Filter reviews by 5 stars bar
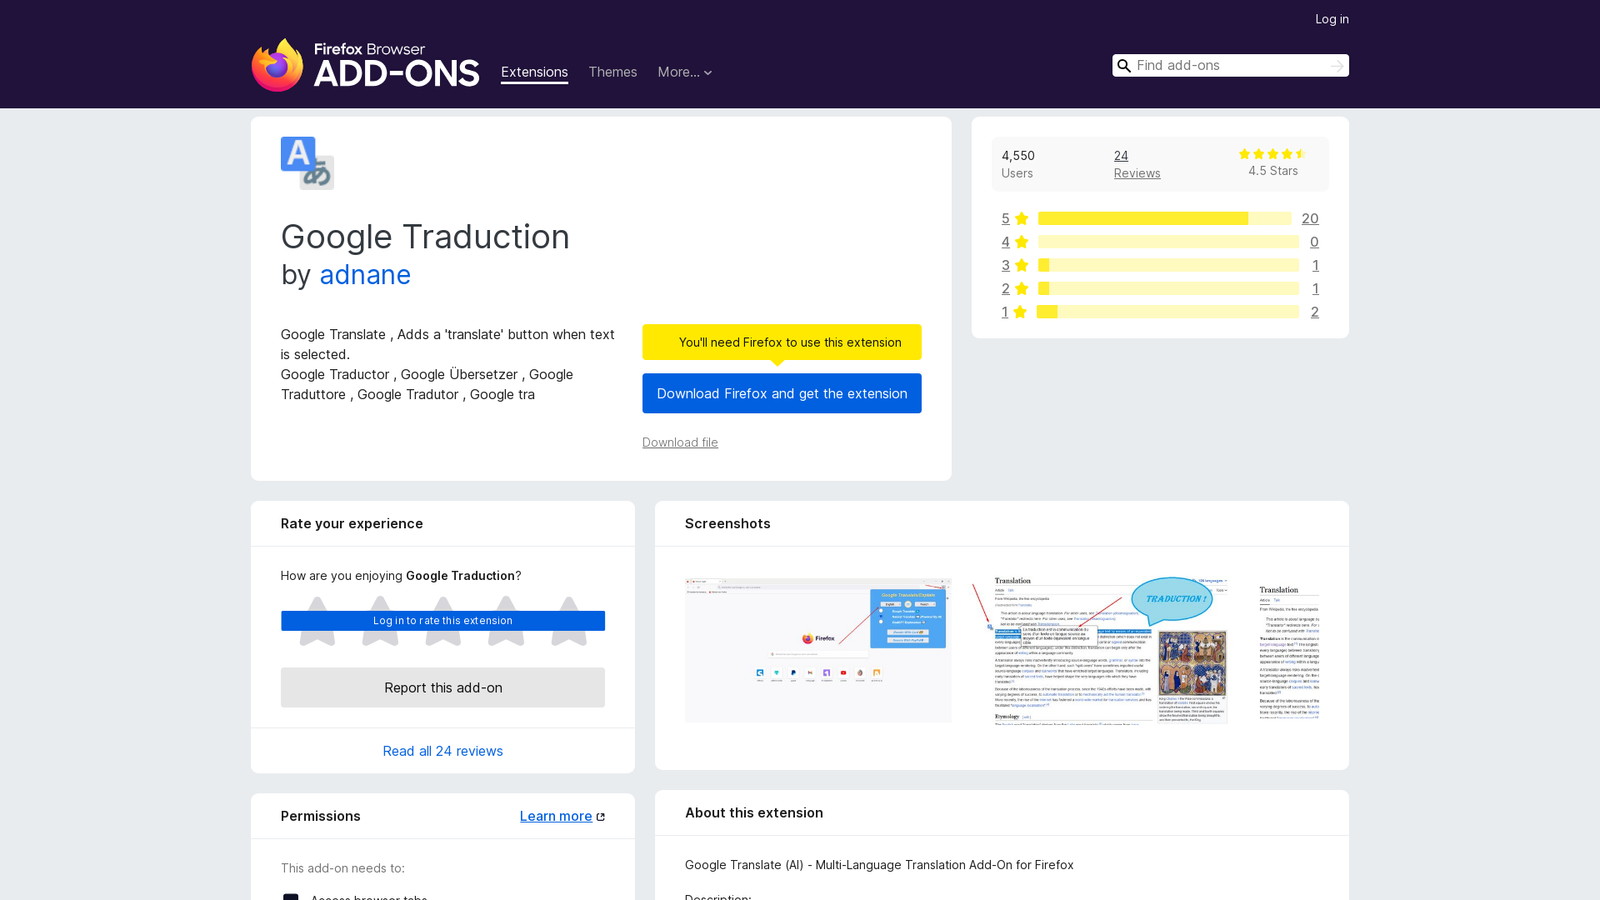Image resolution: width=1600 pixels, height=900 pixels. (x=1165, y=219)
